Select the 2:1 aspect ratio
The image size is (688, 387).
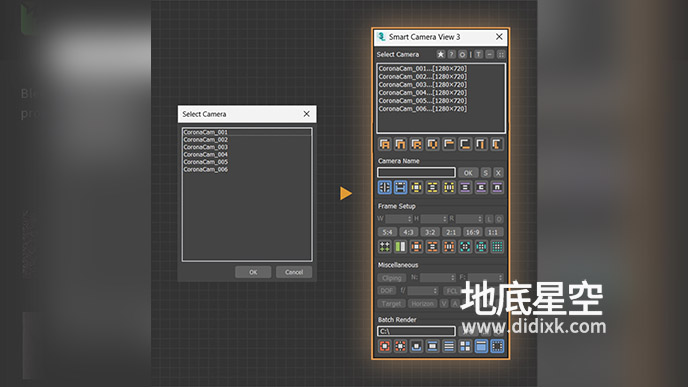[451, 232]
